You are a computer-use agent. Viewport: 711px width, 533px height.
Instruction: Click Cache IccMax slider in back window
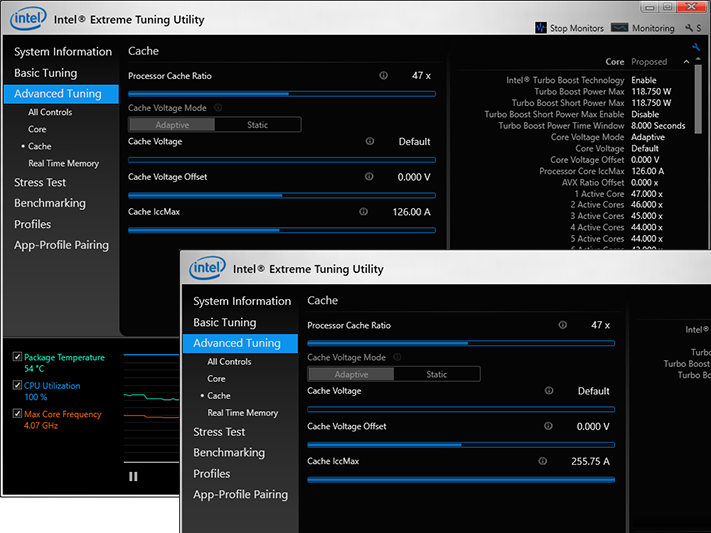[x=282, y=230]
